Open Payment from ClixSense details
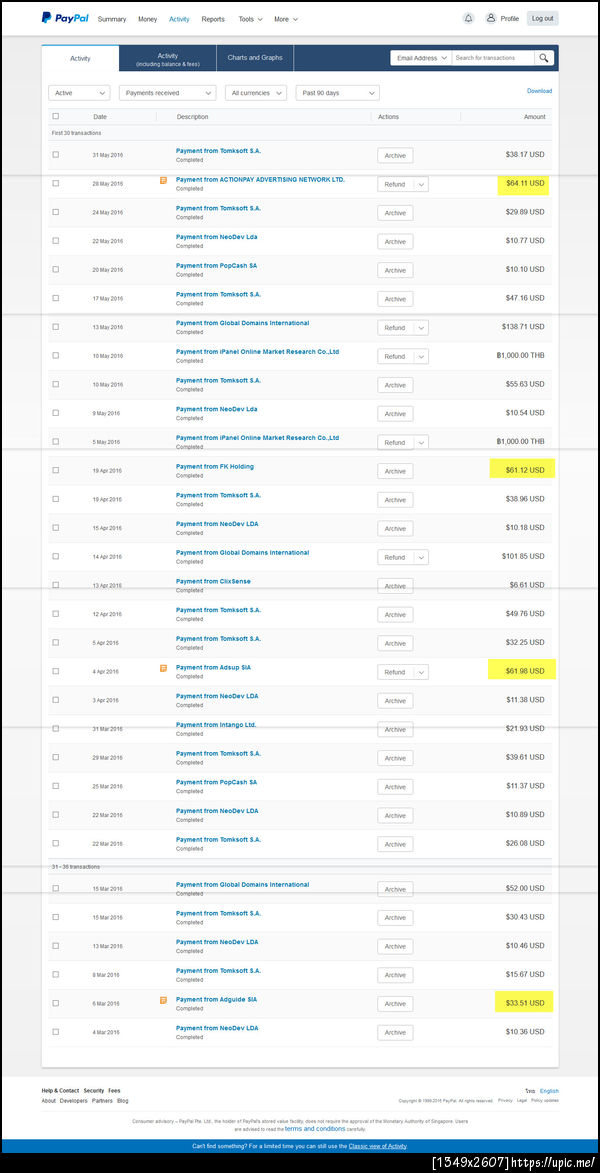The width and height of the screenshot is (600, 1173). coord(215,581)
